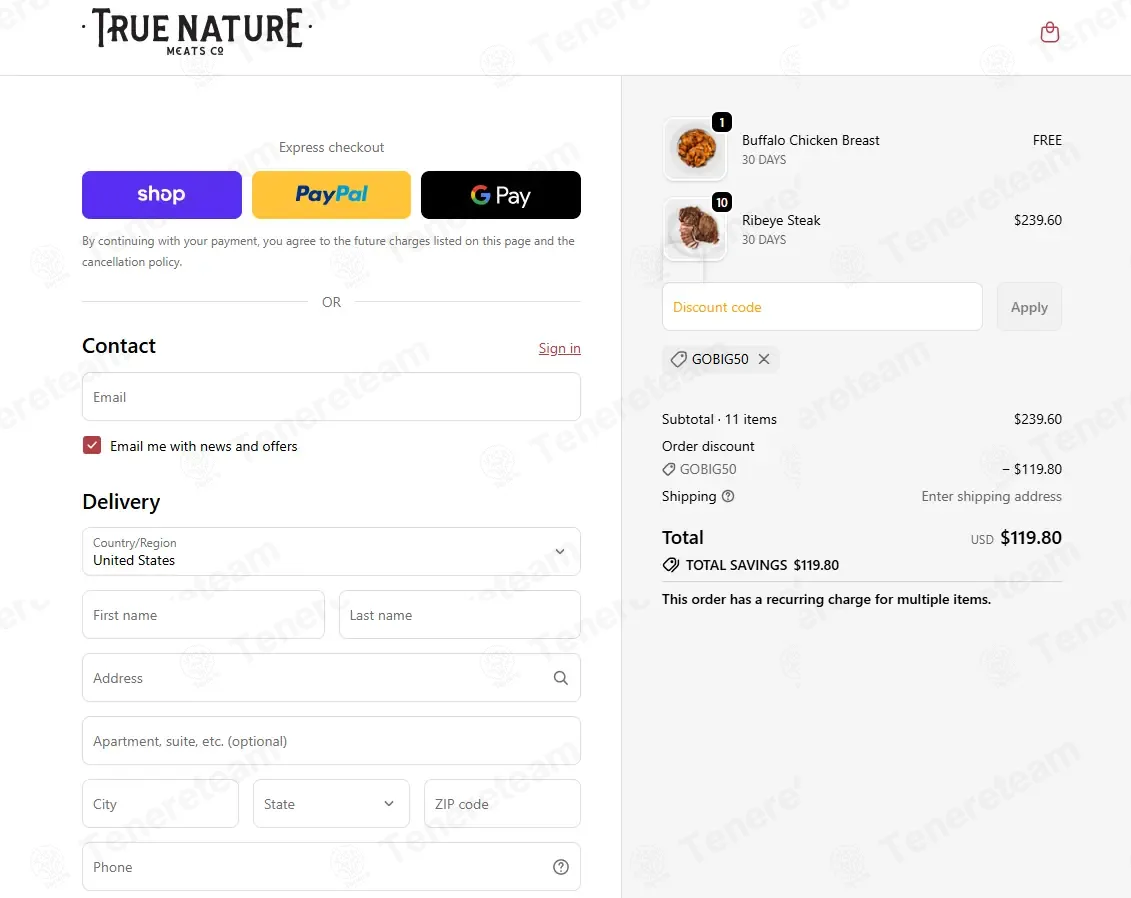Click the Subtotal 11 items label
The image size is (1131, 898).
pos(719,419)
